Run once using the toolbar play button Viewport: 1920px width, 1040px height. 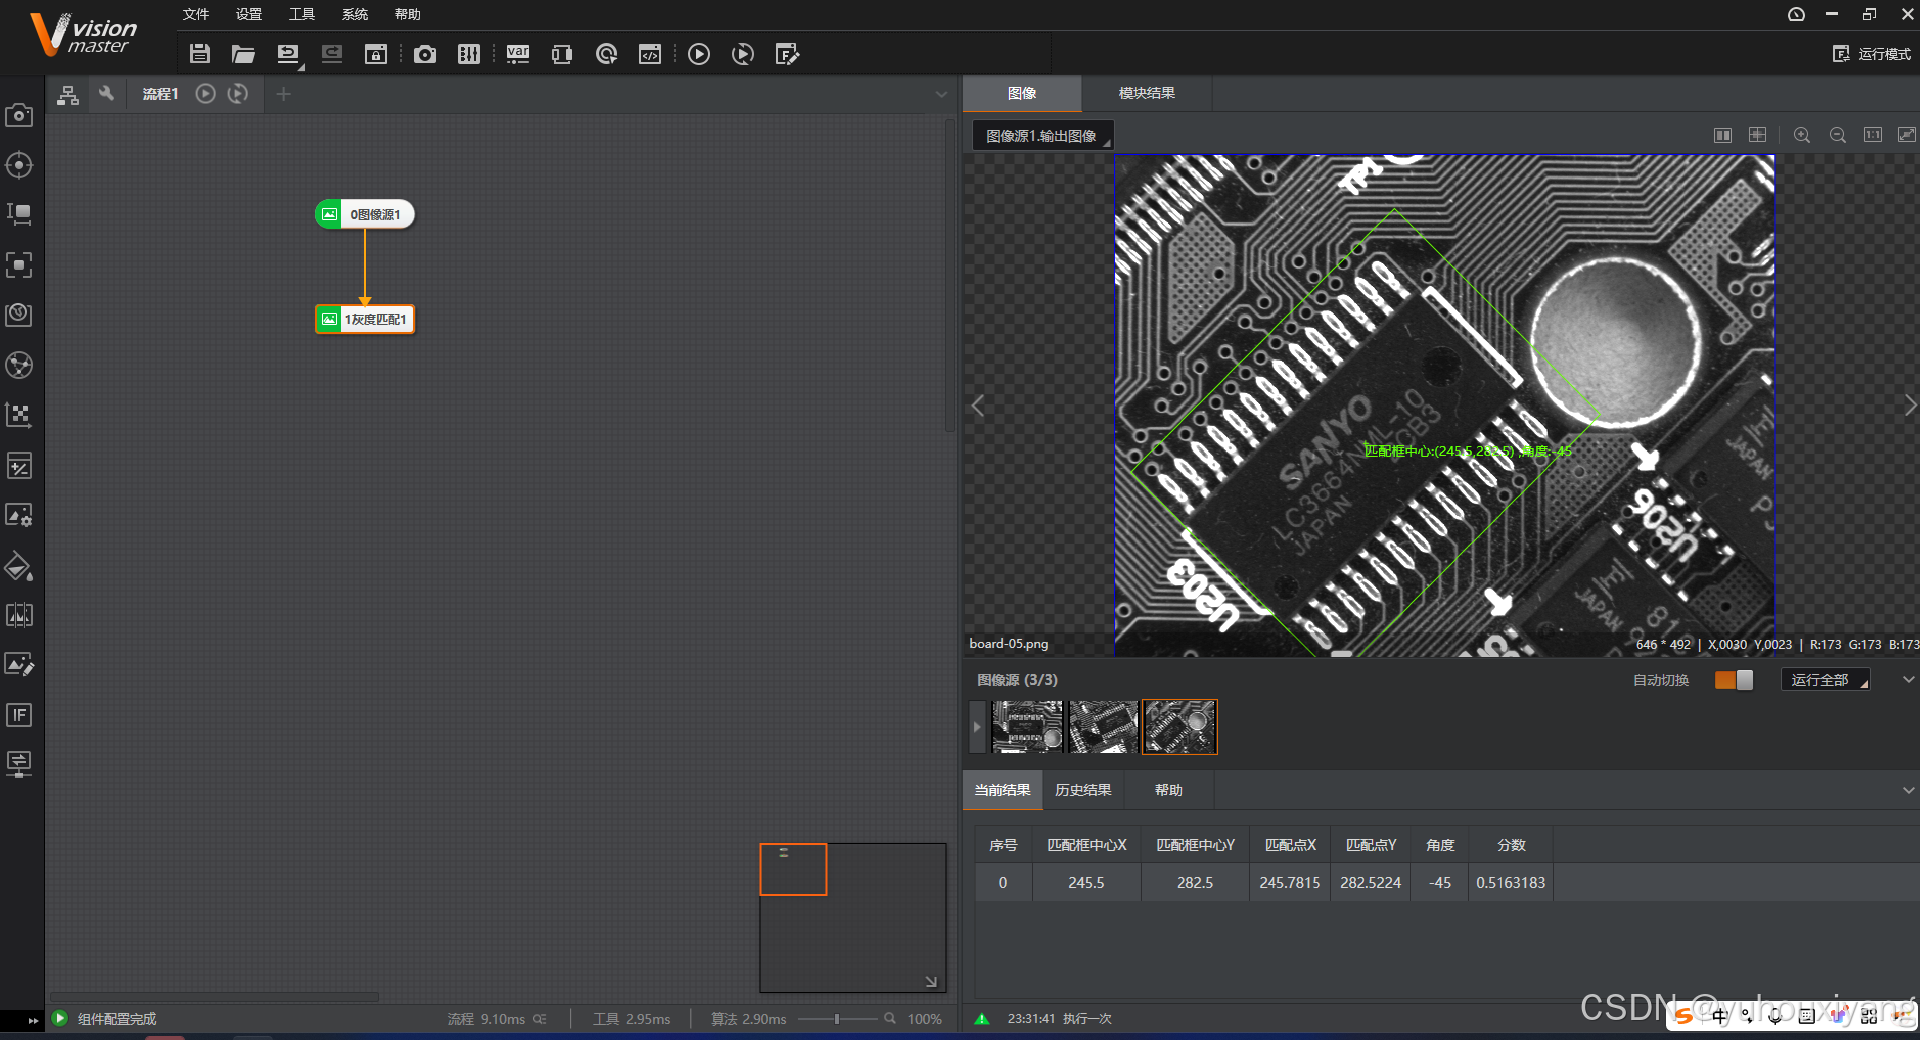tap(699, 54)
